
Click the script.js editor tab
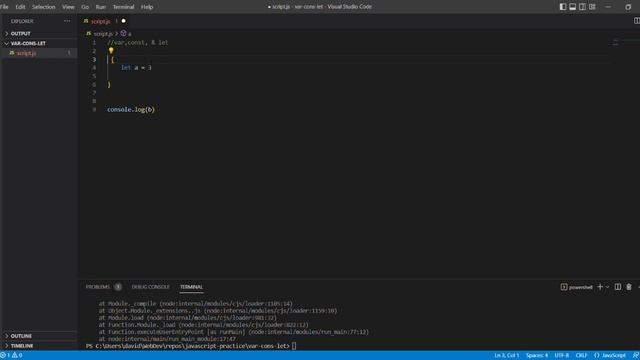(x=100, y=21)
